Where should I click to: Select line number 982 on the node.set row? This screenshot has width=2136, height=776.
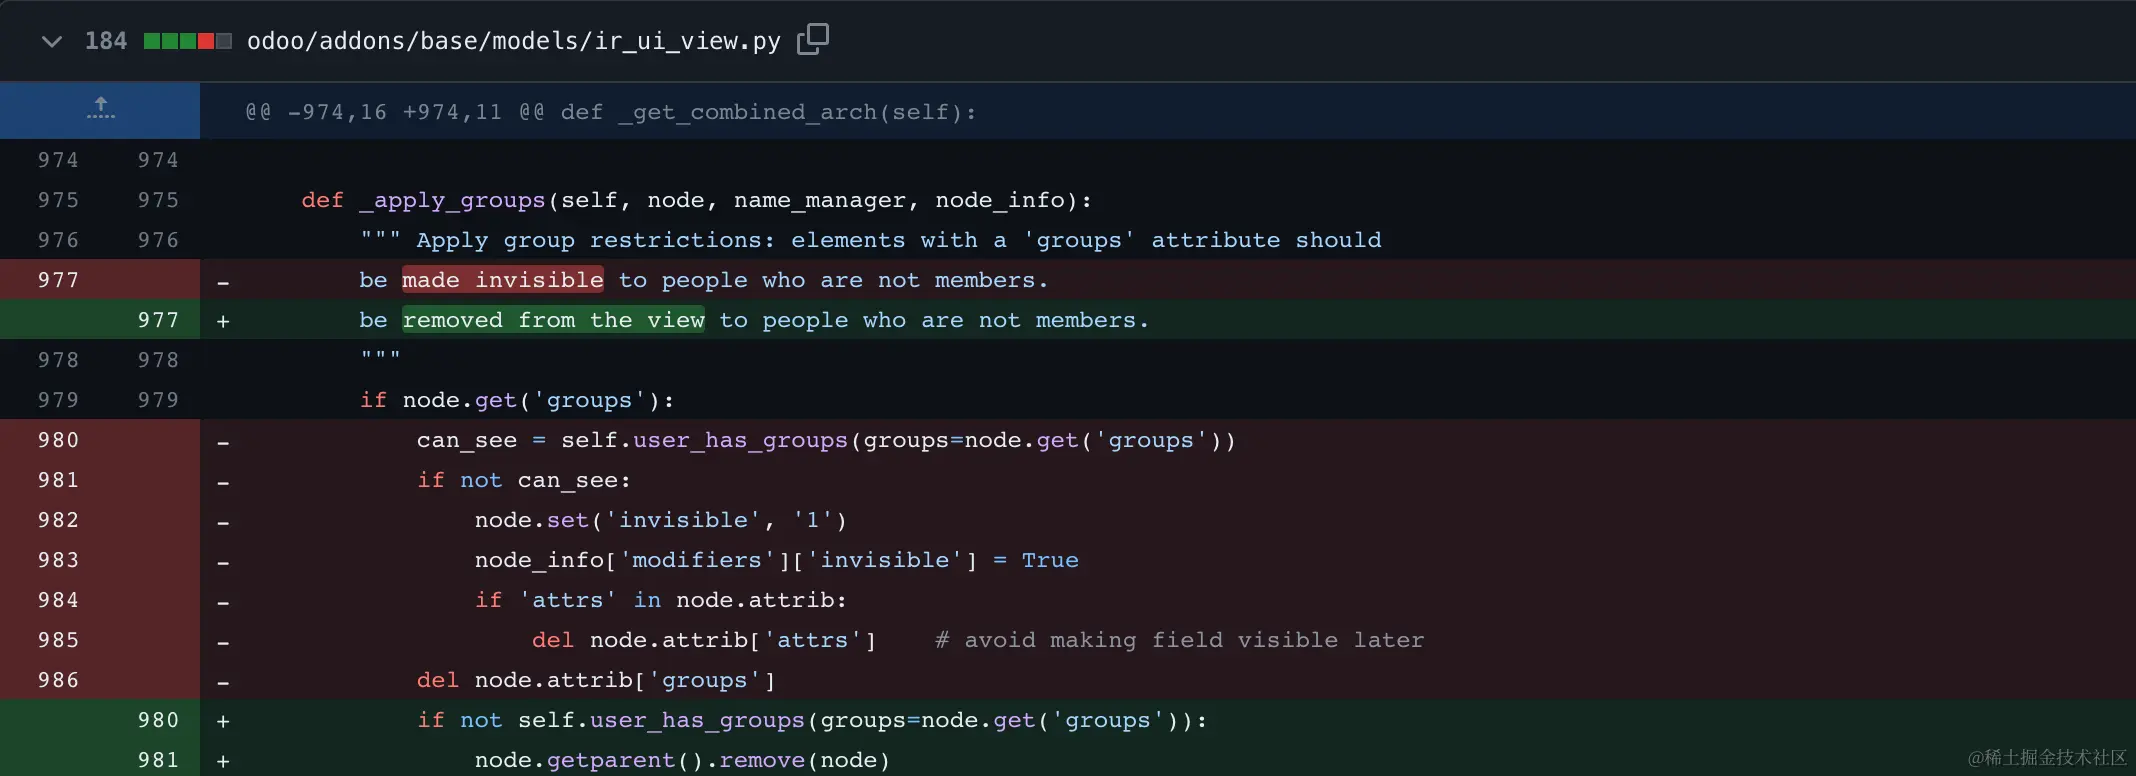click(x=58, y=520)
